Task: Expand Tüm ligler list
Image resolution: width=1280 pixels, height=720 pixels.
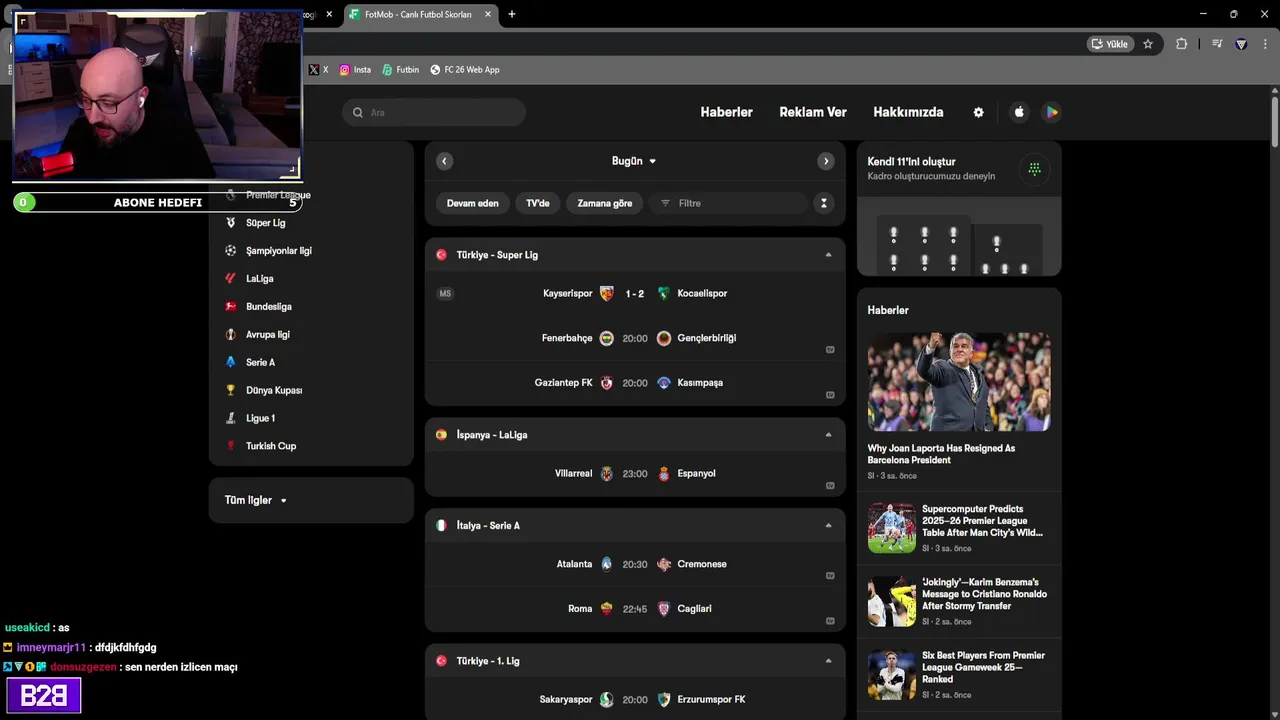Action: click(x=256, y=500)
